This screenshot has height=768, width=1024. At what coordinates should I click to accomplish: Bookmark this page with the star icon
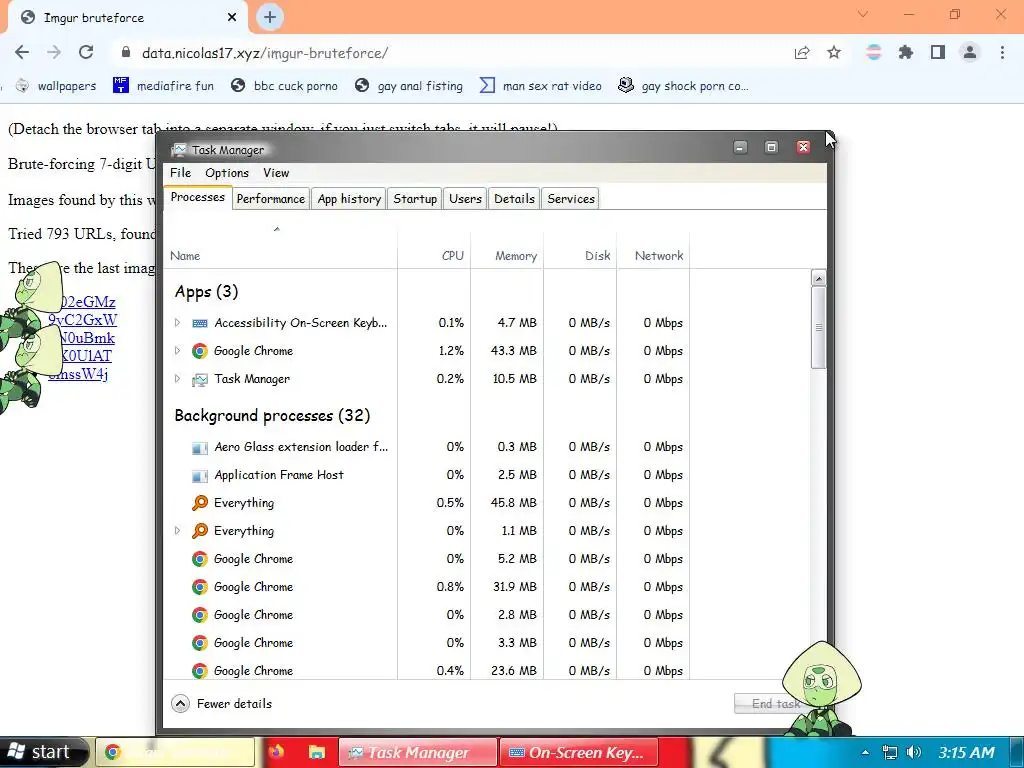834,53
